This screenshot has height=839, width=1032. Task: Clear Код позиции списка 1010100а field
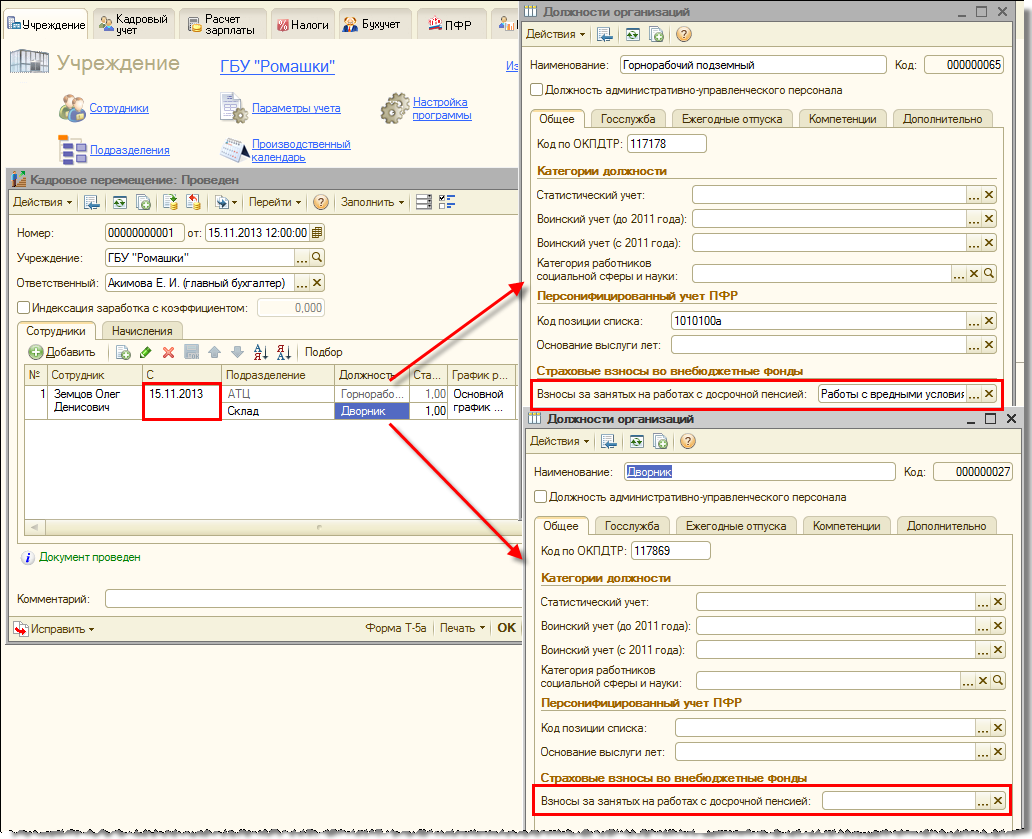[989, 321]
